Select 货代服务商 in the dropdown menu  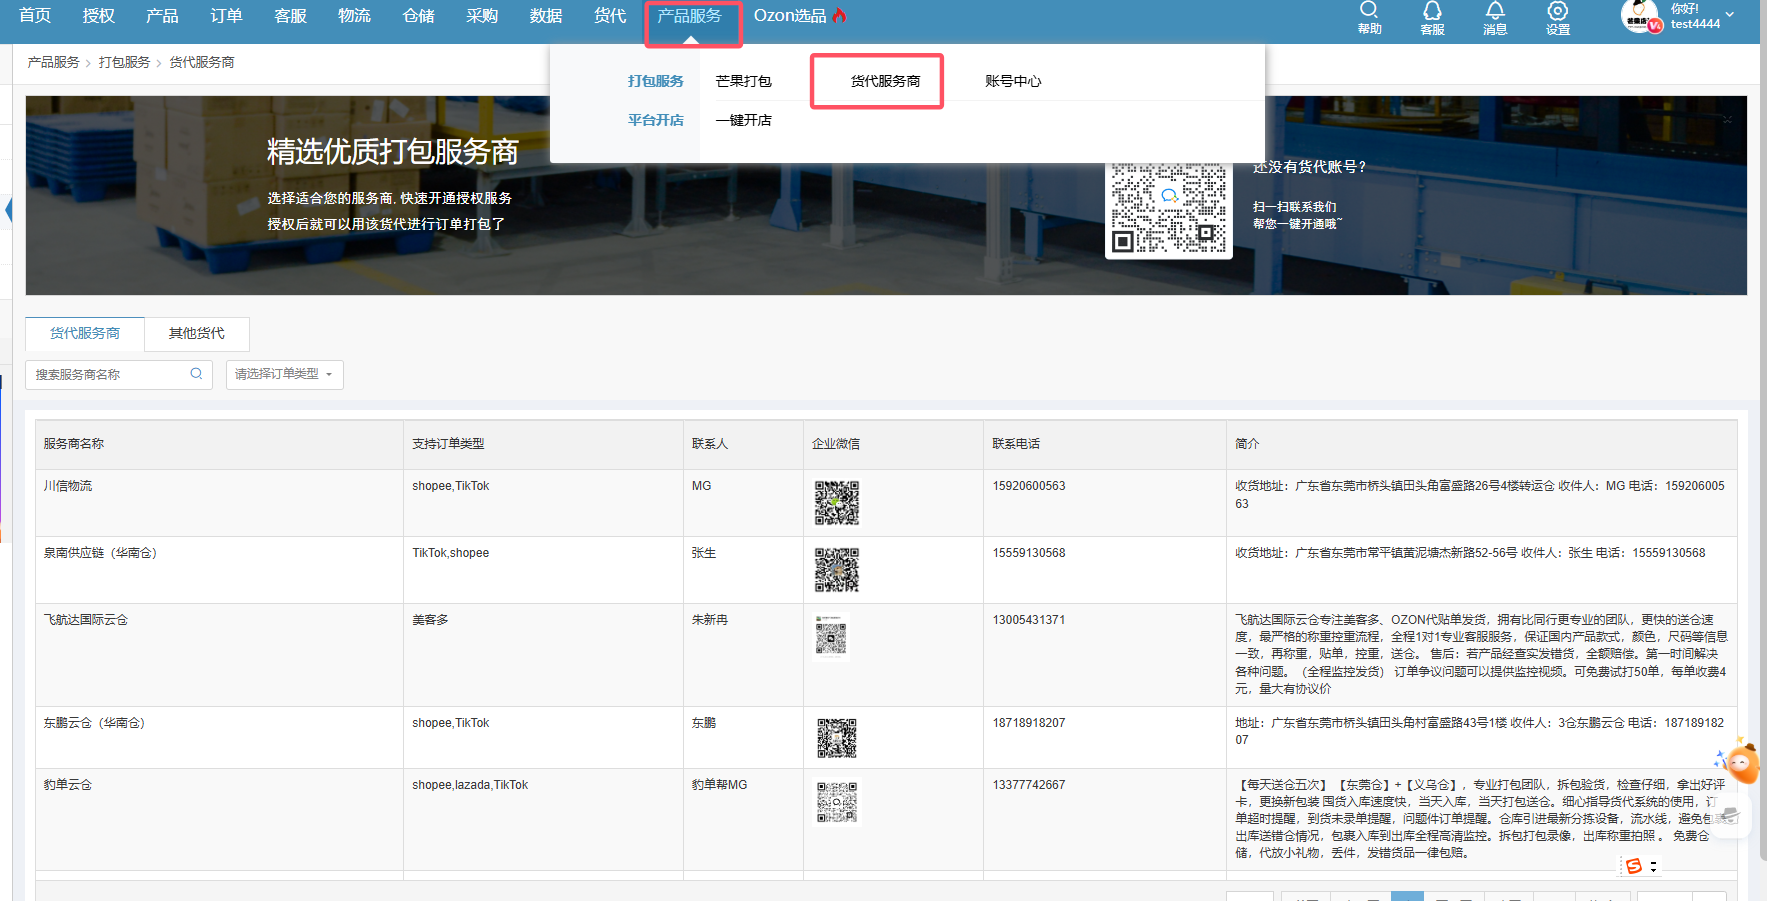coord(885,81)
